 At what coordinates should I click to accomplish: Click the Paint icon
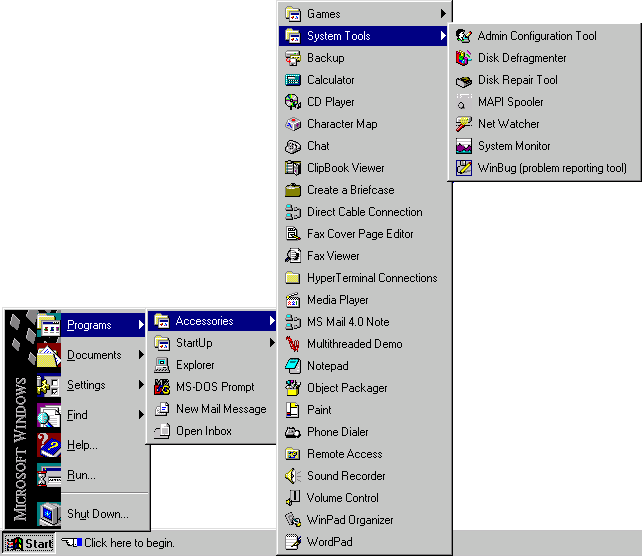coord(293,410)
